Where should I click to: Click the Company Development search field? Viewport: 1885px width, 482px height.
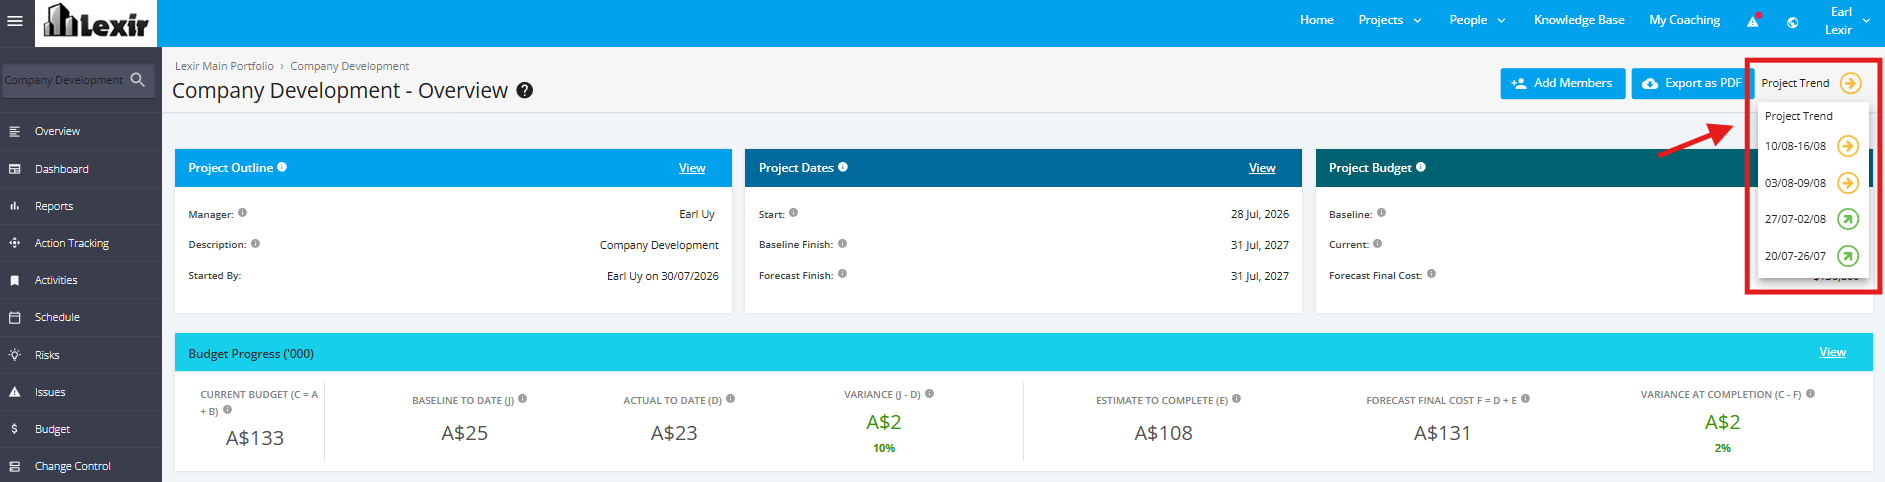coord(65,80)
